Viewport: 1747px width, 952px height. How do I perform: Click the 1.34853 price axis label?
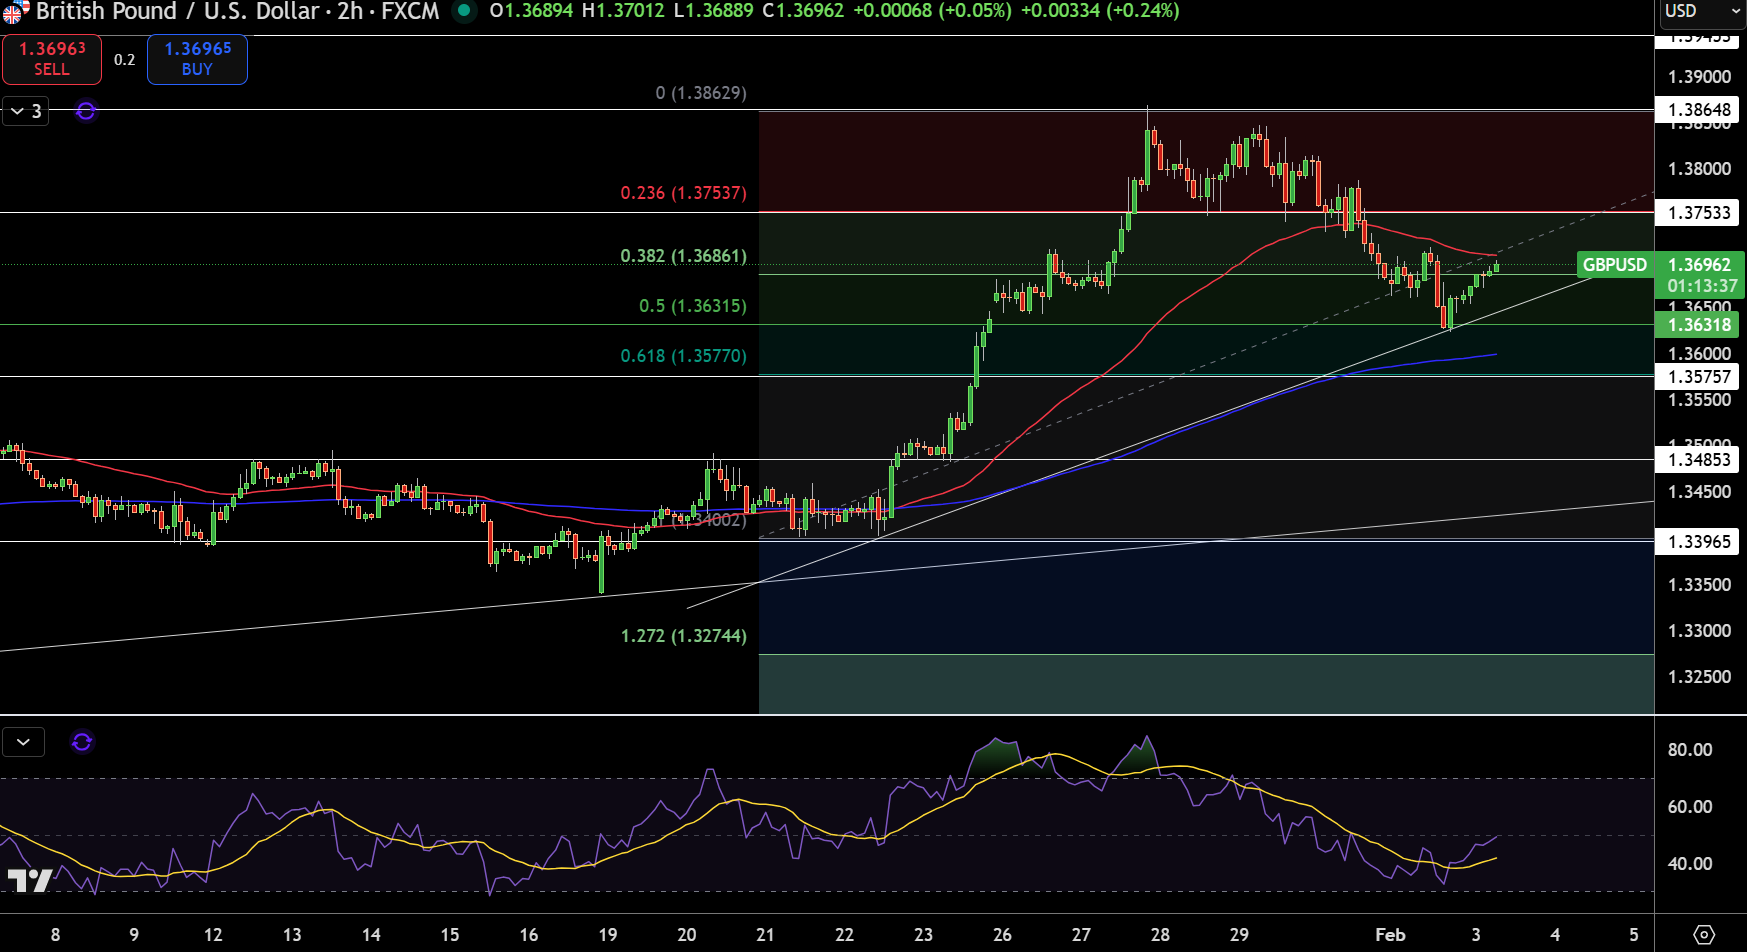point(1697,459)
